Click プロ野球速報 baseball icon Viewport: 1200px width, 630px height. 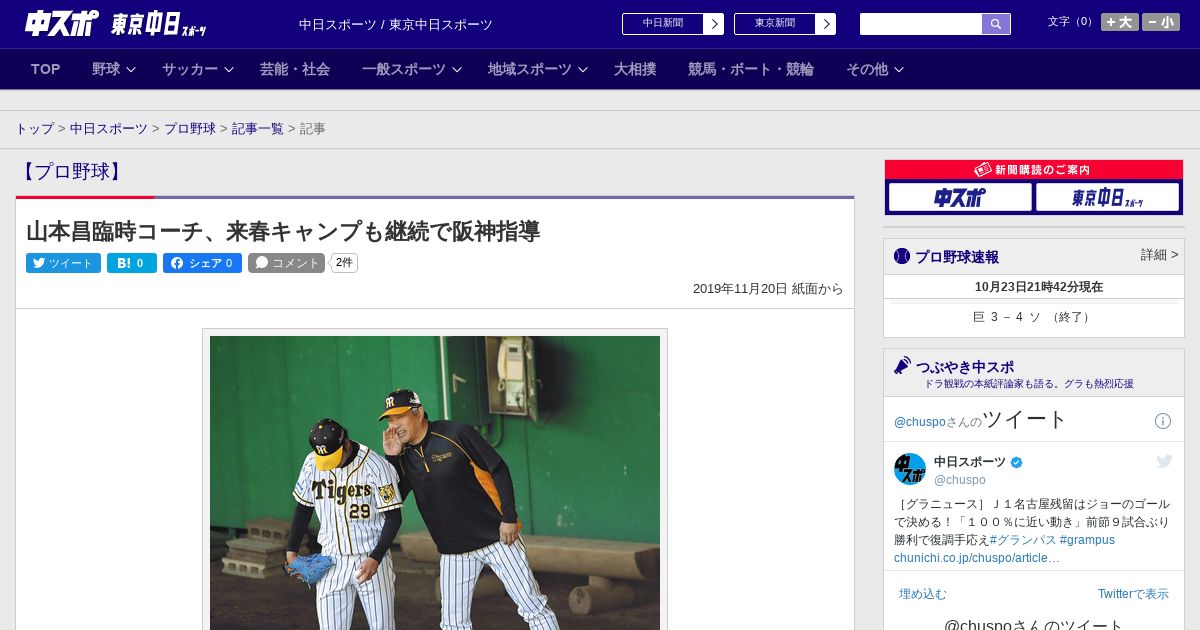pyautogui.click(x=902, y=256)
